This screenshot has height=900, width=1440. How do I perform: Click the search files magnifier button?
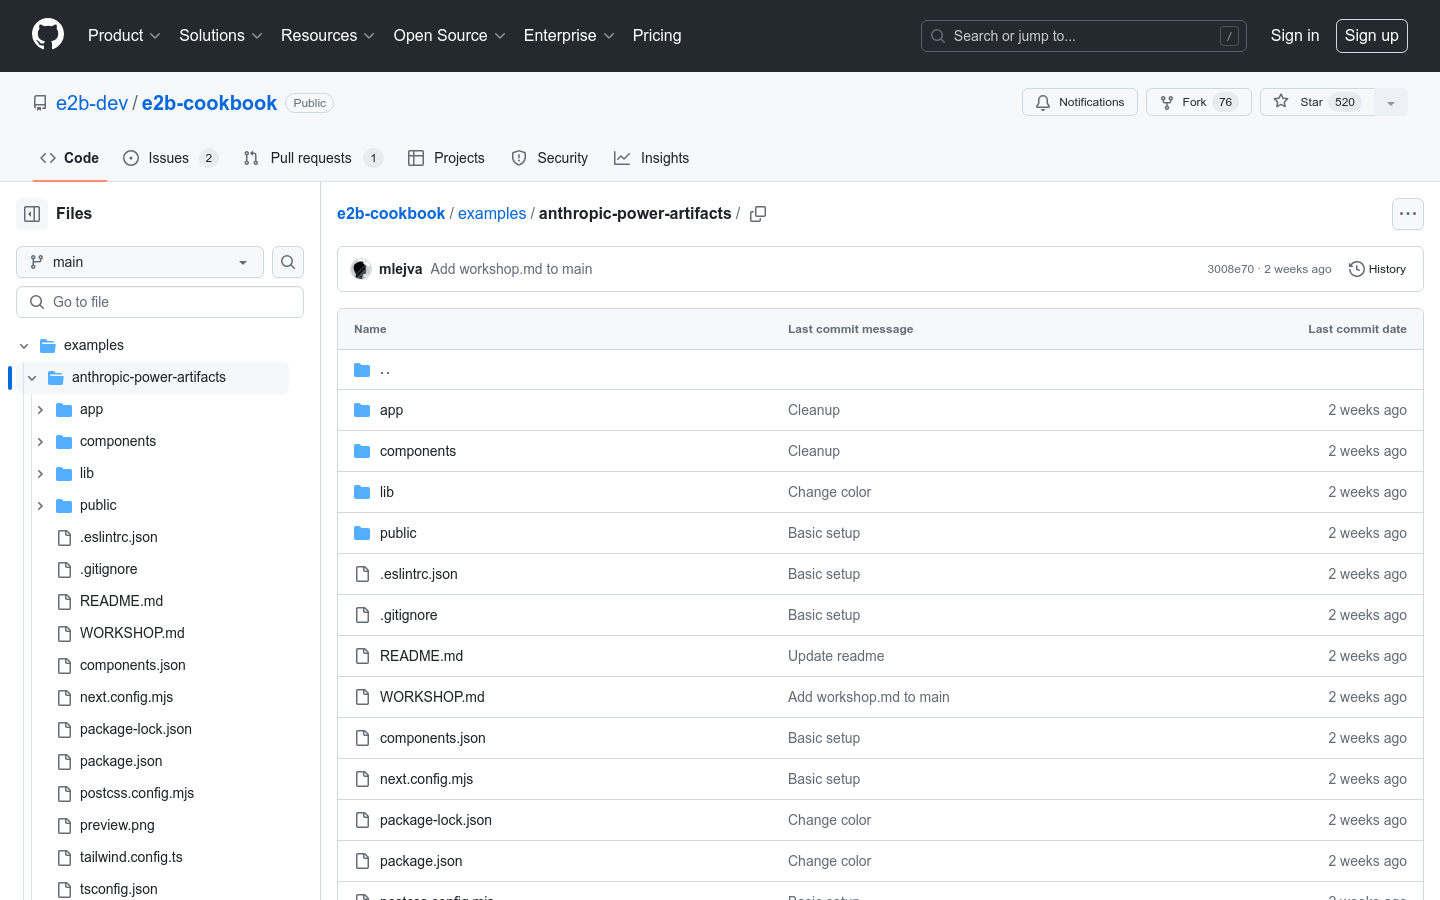(x=288, y=262)
